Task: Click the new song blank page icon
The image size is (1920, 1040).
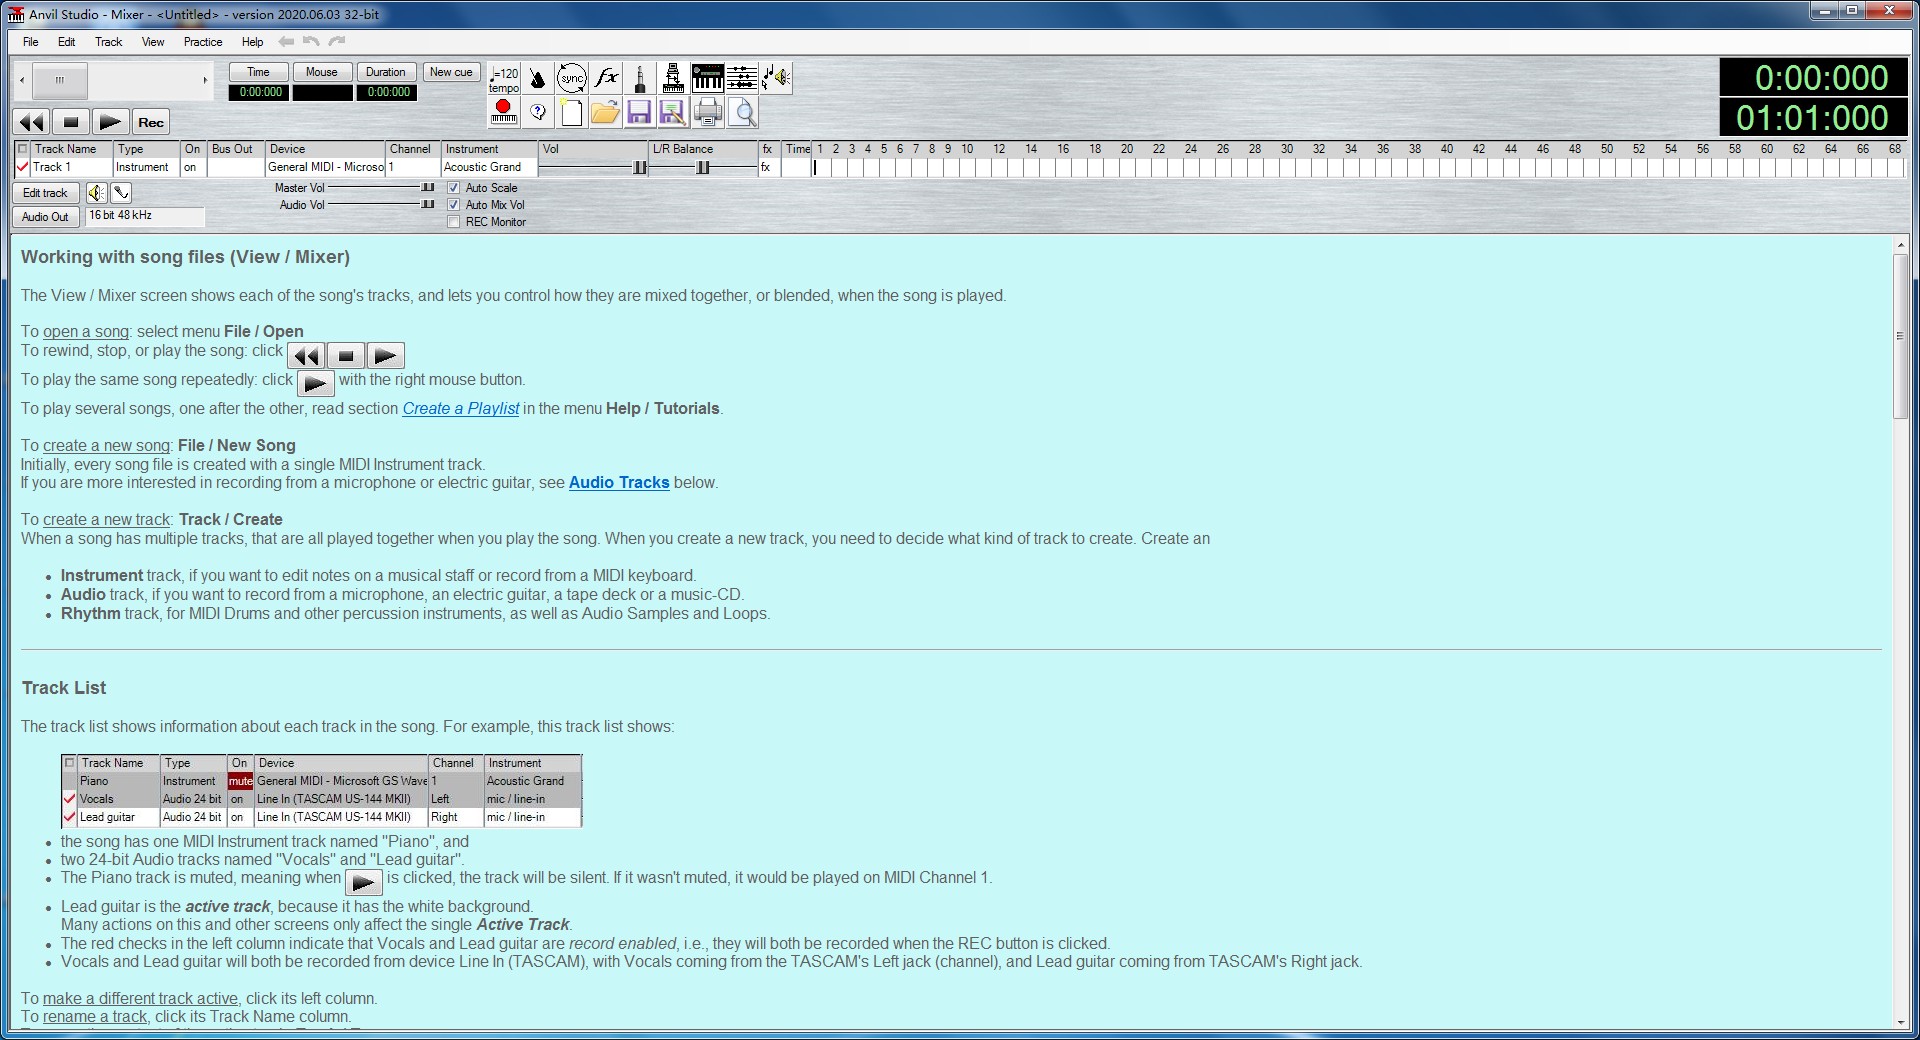Action: 572,112
